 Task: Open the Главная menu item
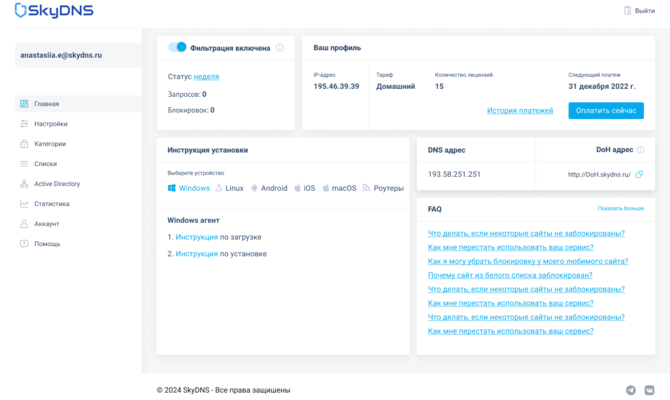[78, 104]
